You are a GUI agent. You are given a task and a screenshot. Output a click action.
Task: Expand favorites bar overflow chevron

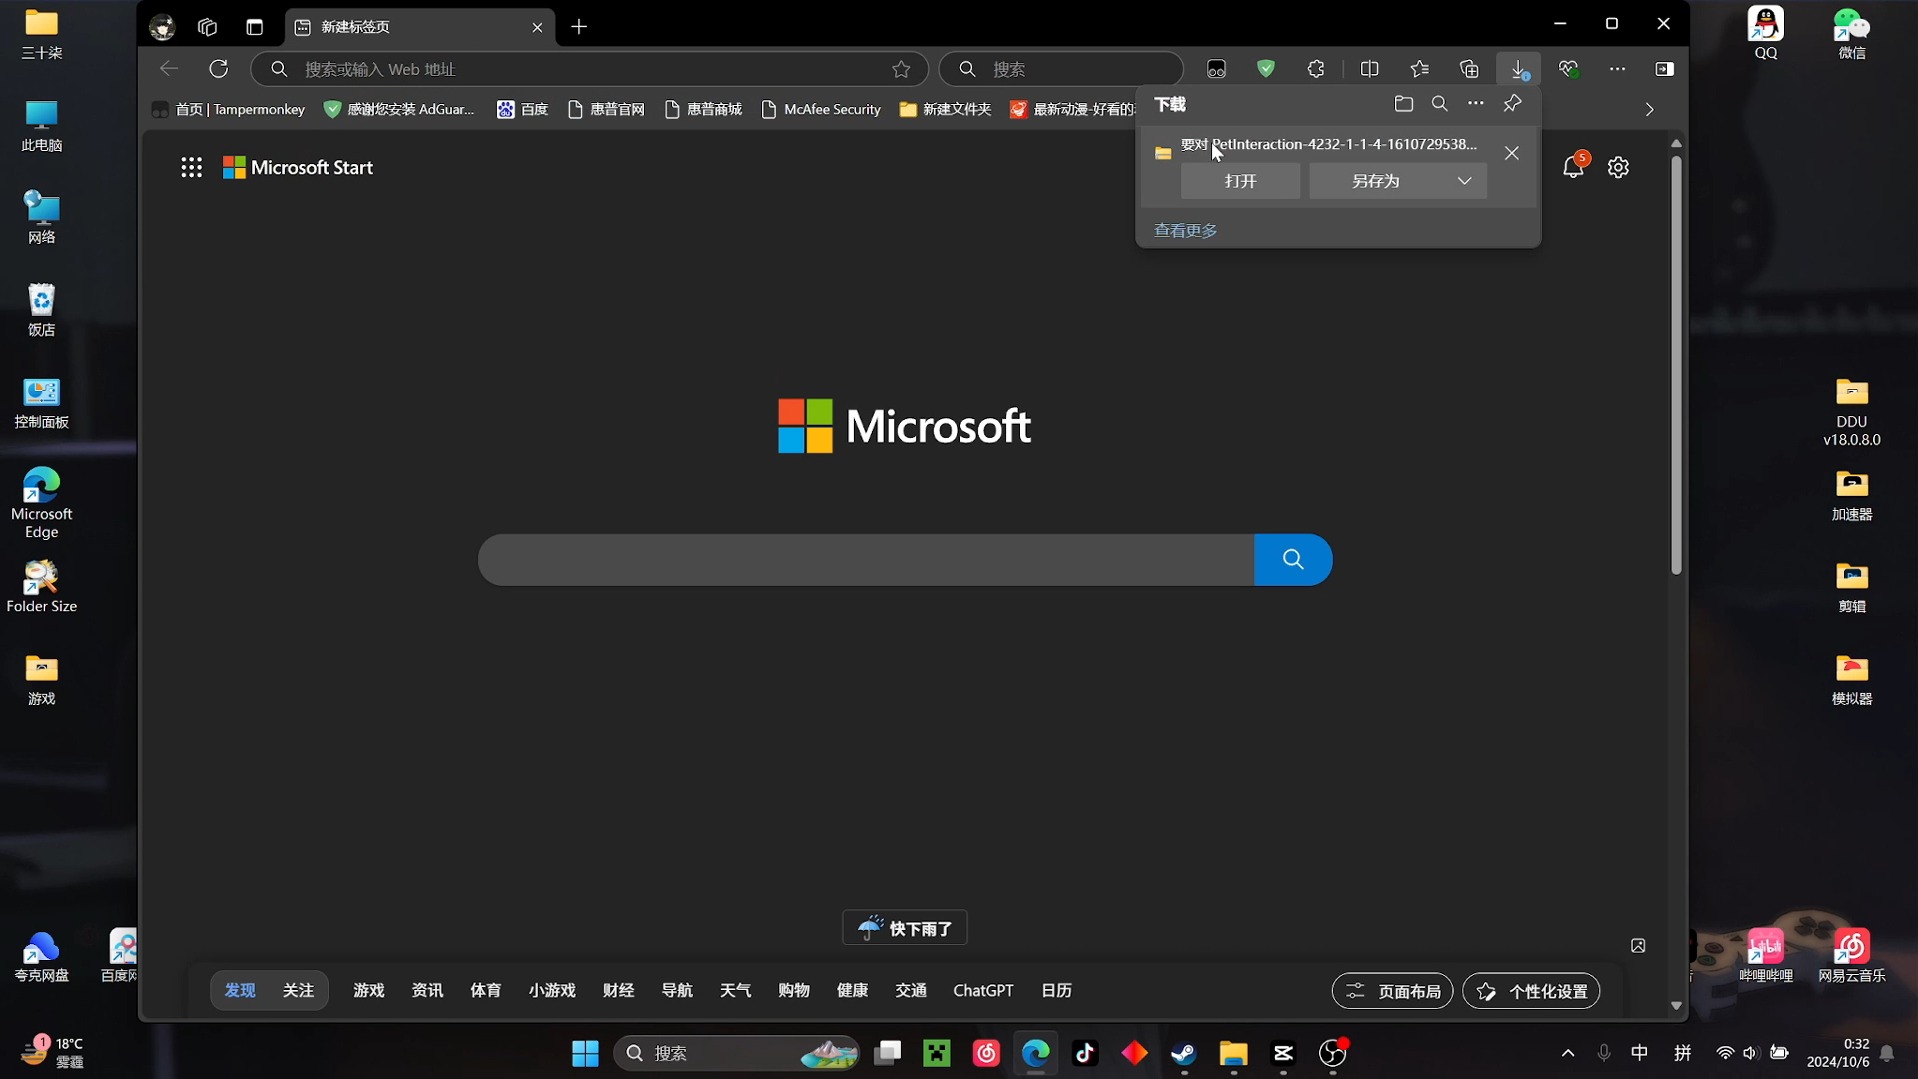pos(1649,109)
